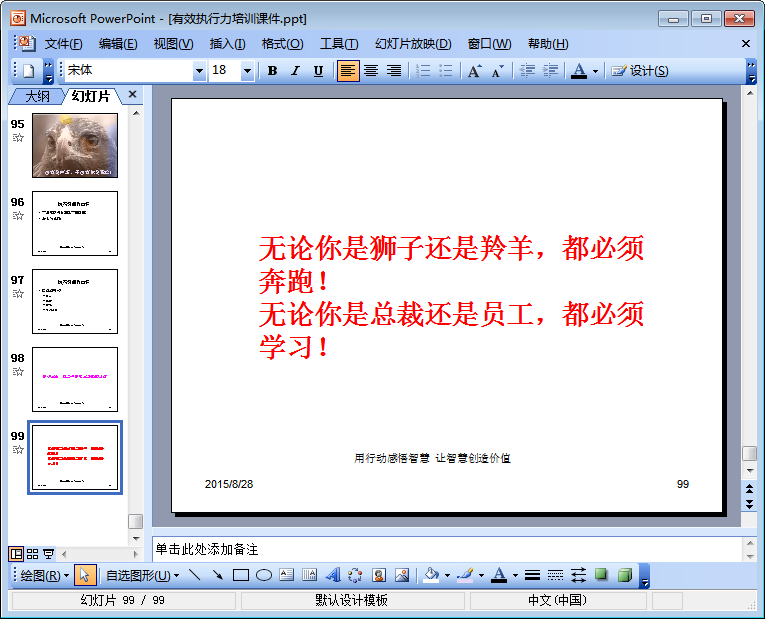Click Increase Font Size icon
This screenshot has width=765, height=619.
474,71
